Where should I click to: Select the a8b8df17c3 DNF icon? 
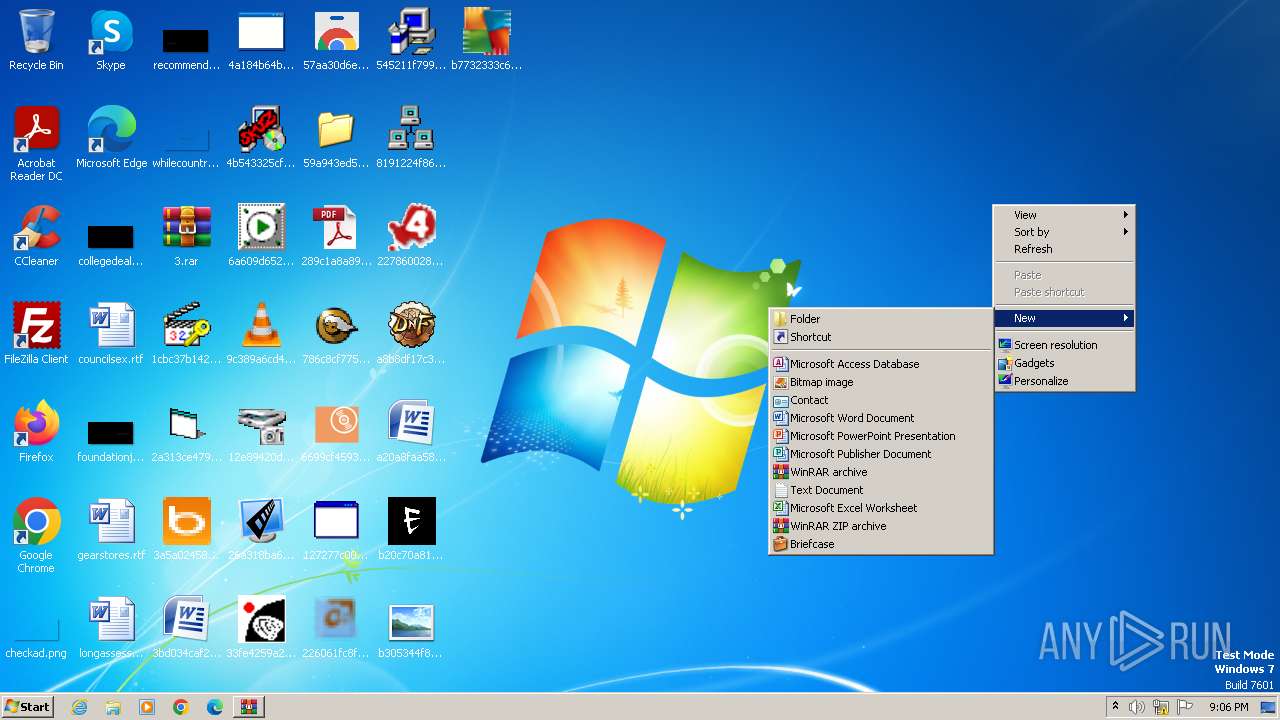coord(411,334)
